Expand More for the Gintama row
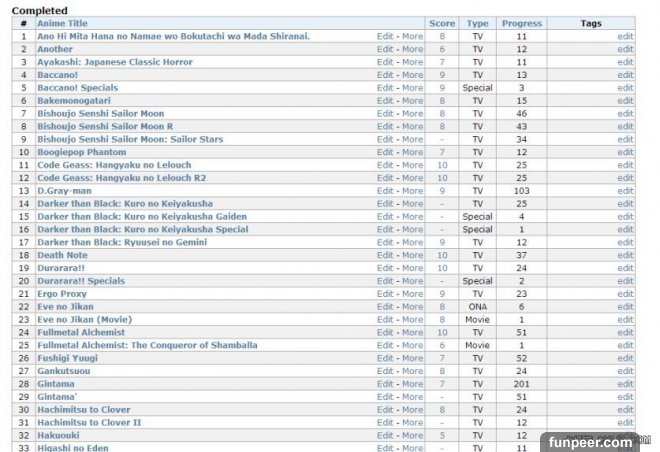Screen dimensions: 660x452 click(x=412, y=384)
